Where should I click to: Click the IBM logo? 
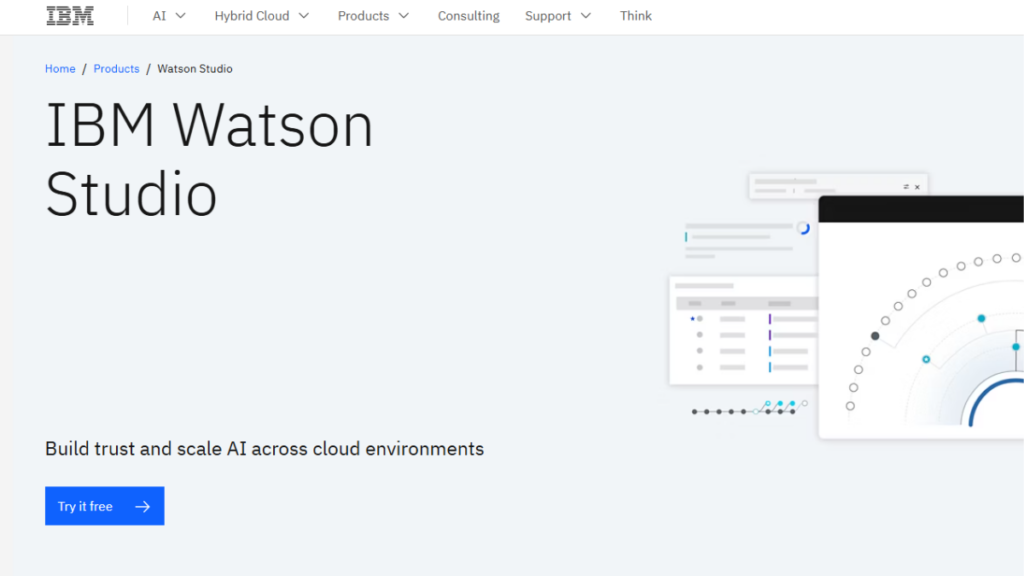(69, 15)
